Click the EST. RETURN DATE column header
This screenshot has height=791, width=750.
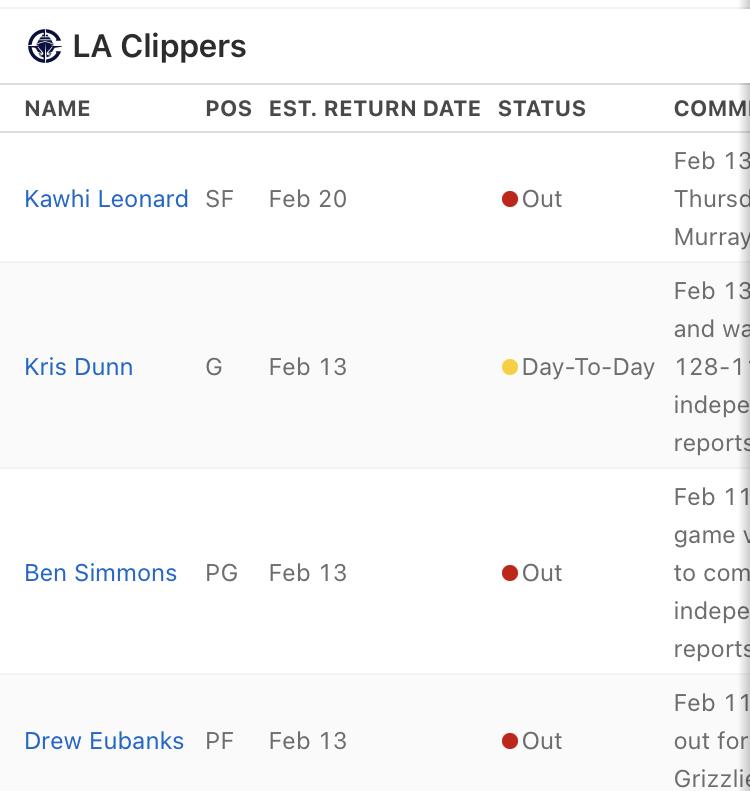[x=375, y=108]
